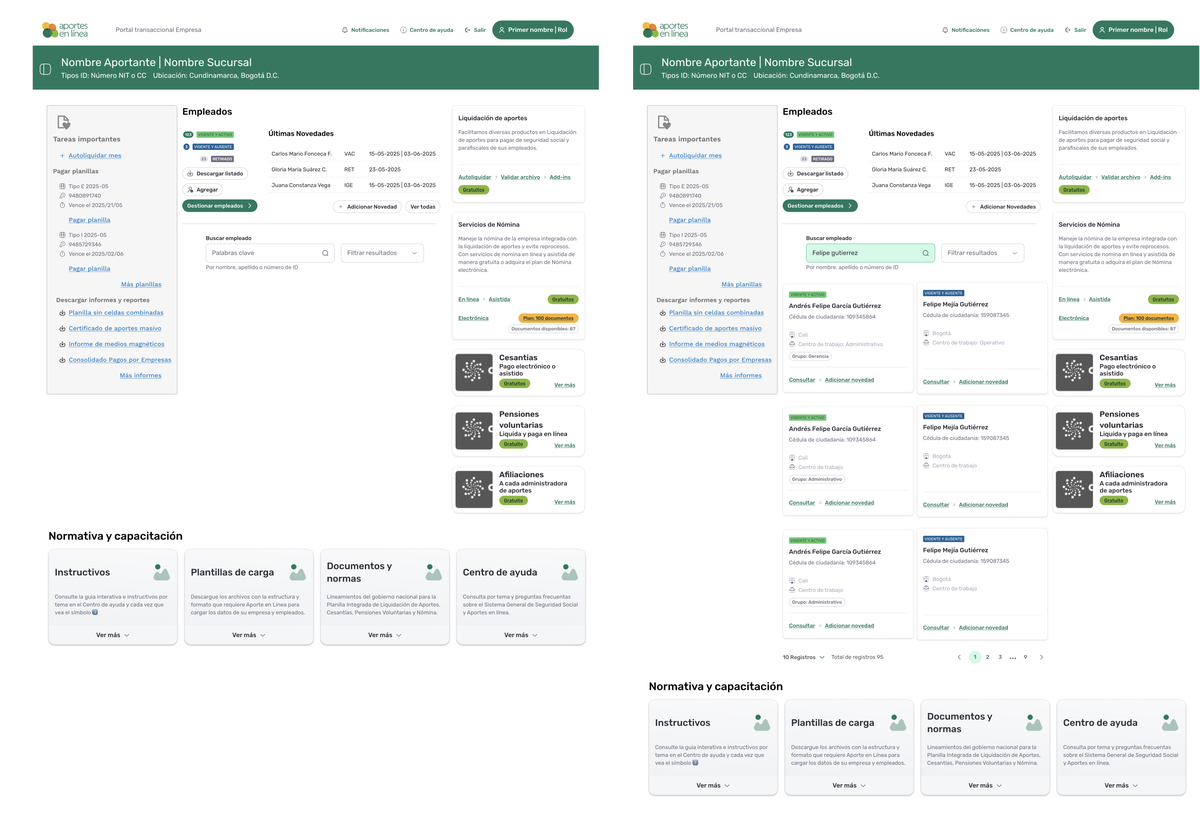The height and width of the screenshot is (813, 1200).
Task: Expand Ver más under Instructivos, right frame
Action: pos(713,785)
